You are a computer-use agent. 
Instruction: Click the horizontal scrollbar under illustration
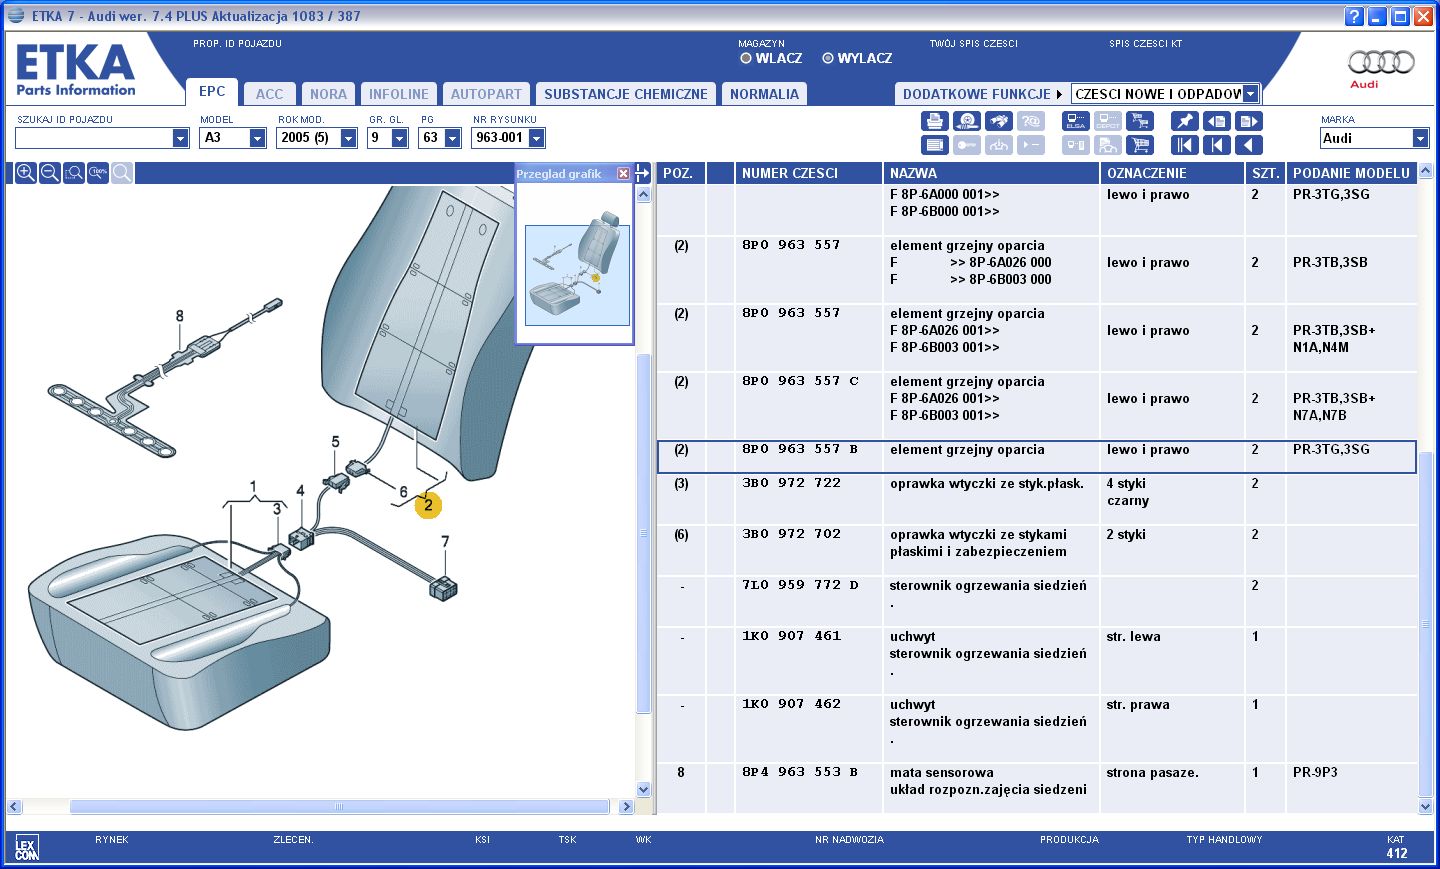pyautogui.click(x=339, y=806)
